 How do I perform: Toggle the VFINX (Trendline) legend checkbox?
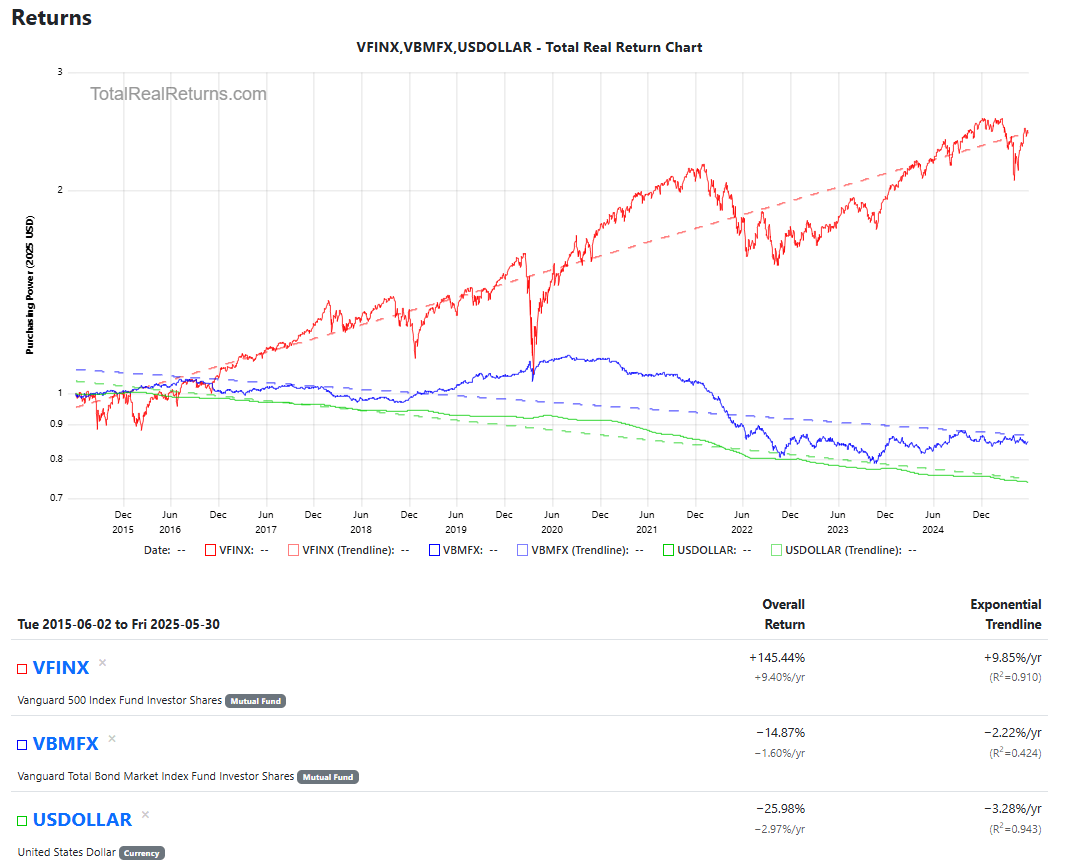point(294,550)
